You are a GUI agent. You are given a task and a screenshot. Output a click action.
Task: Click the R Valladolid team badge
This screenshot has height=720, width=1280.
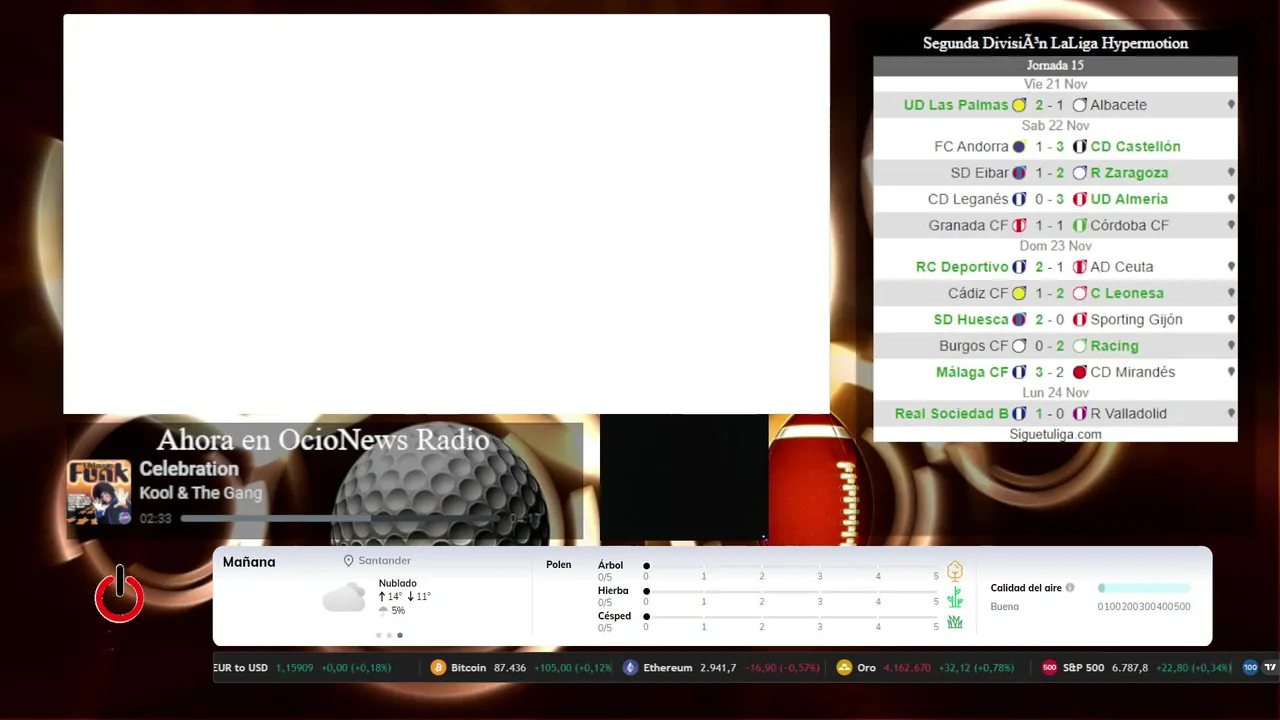(x=1079, y=413)
